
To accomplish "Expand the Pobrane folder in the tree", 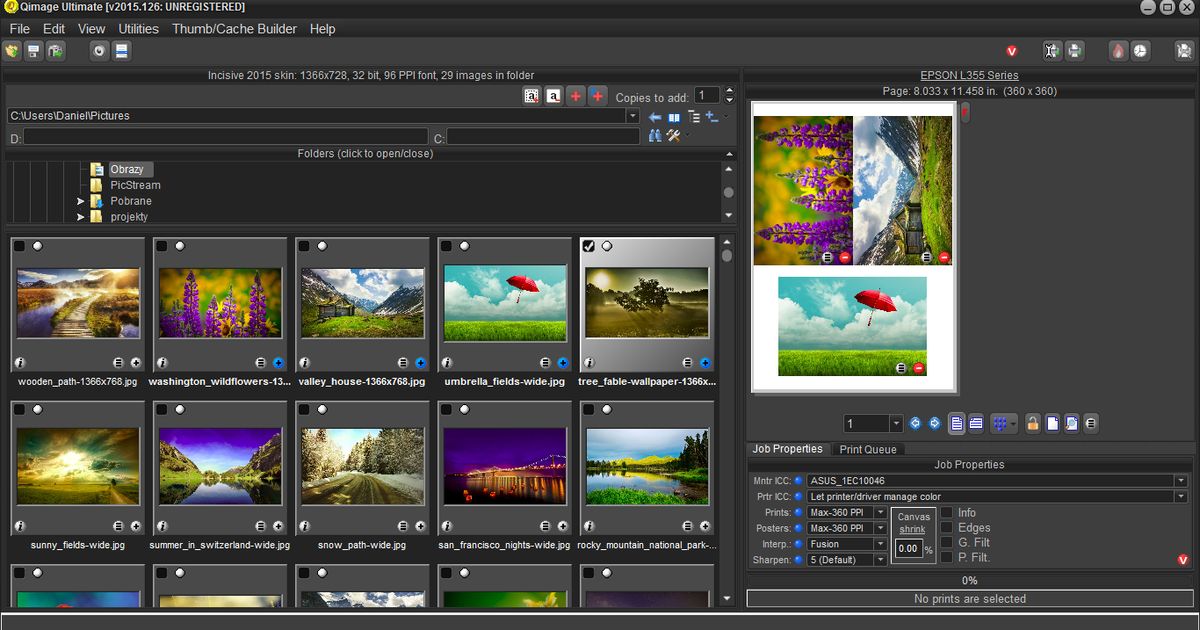I will [81, 200].
